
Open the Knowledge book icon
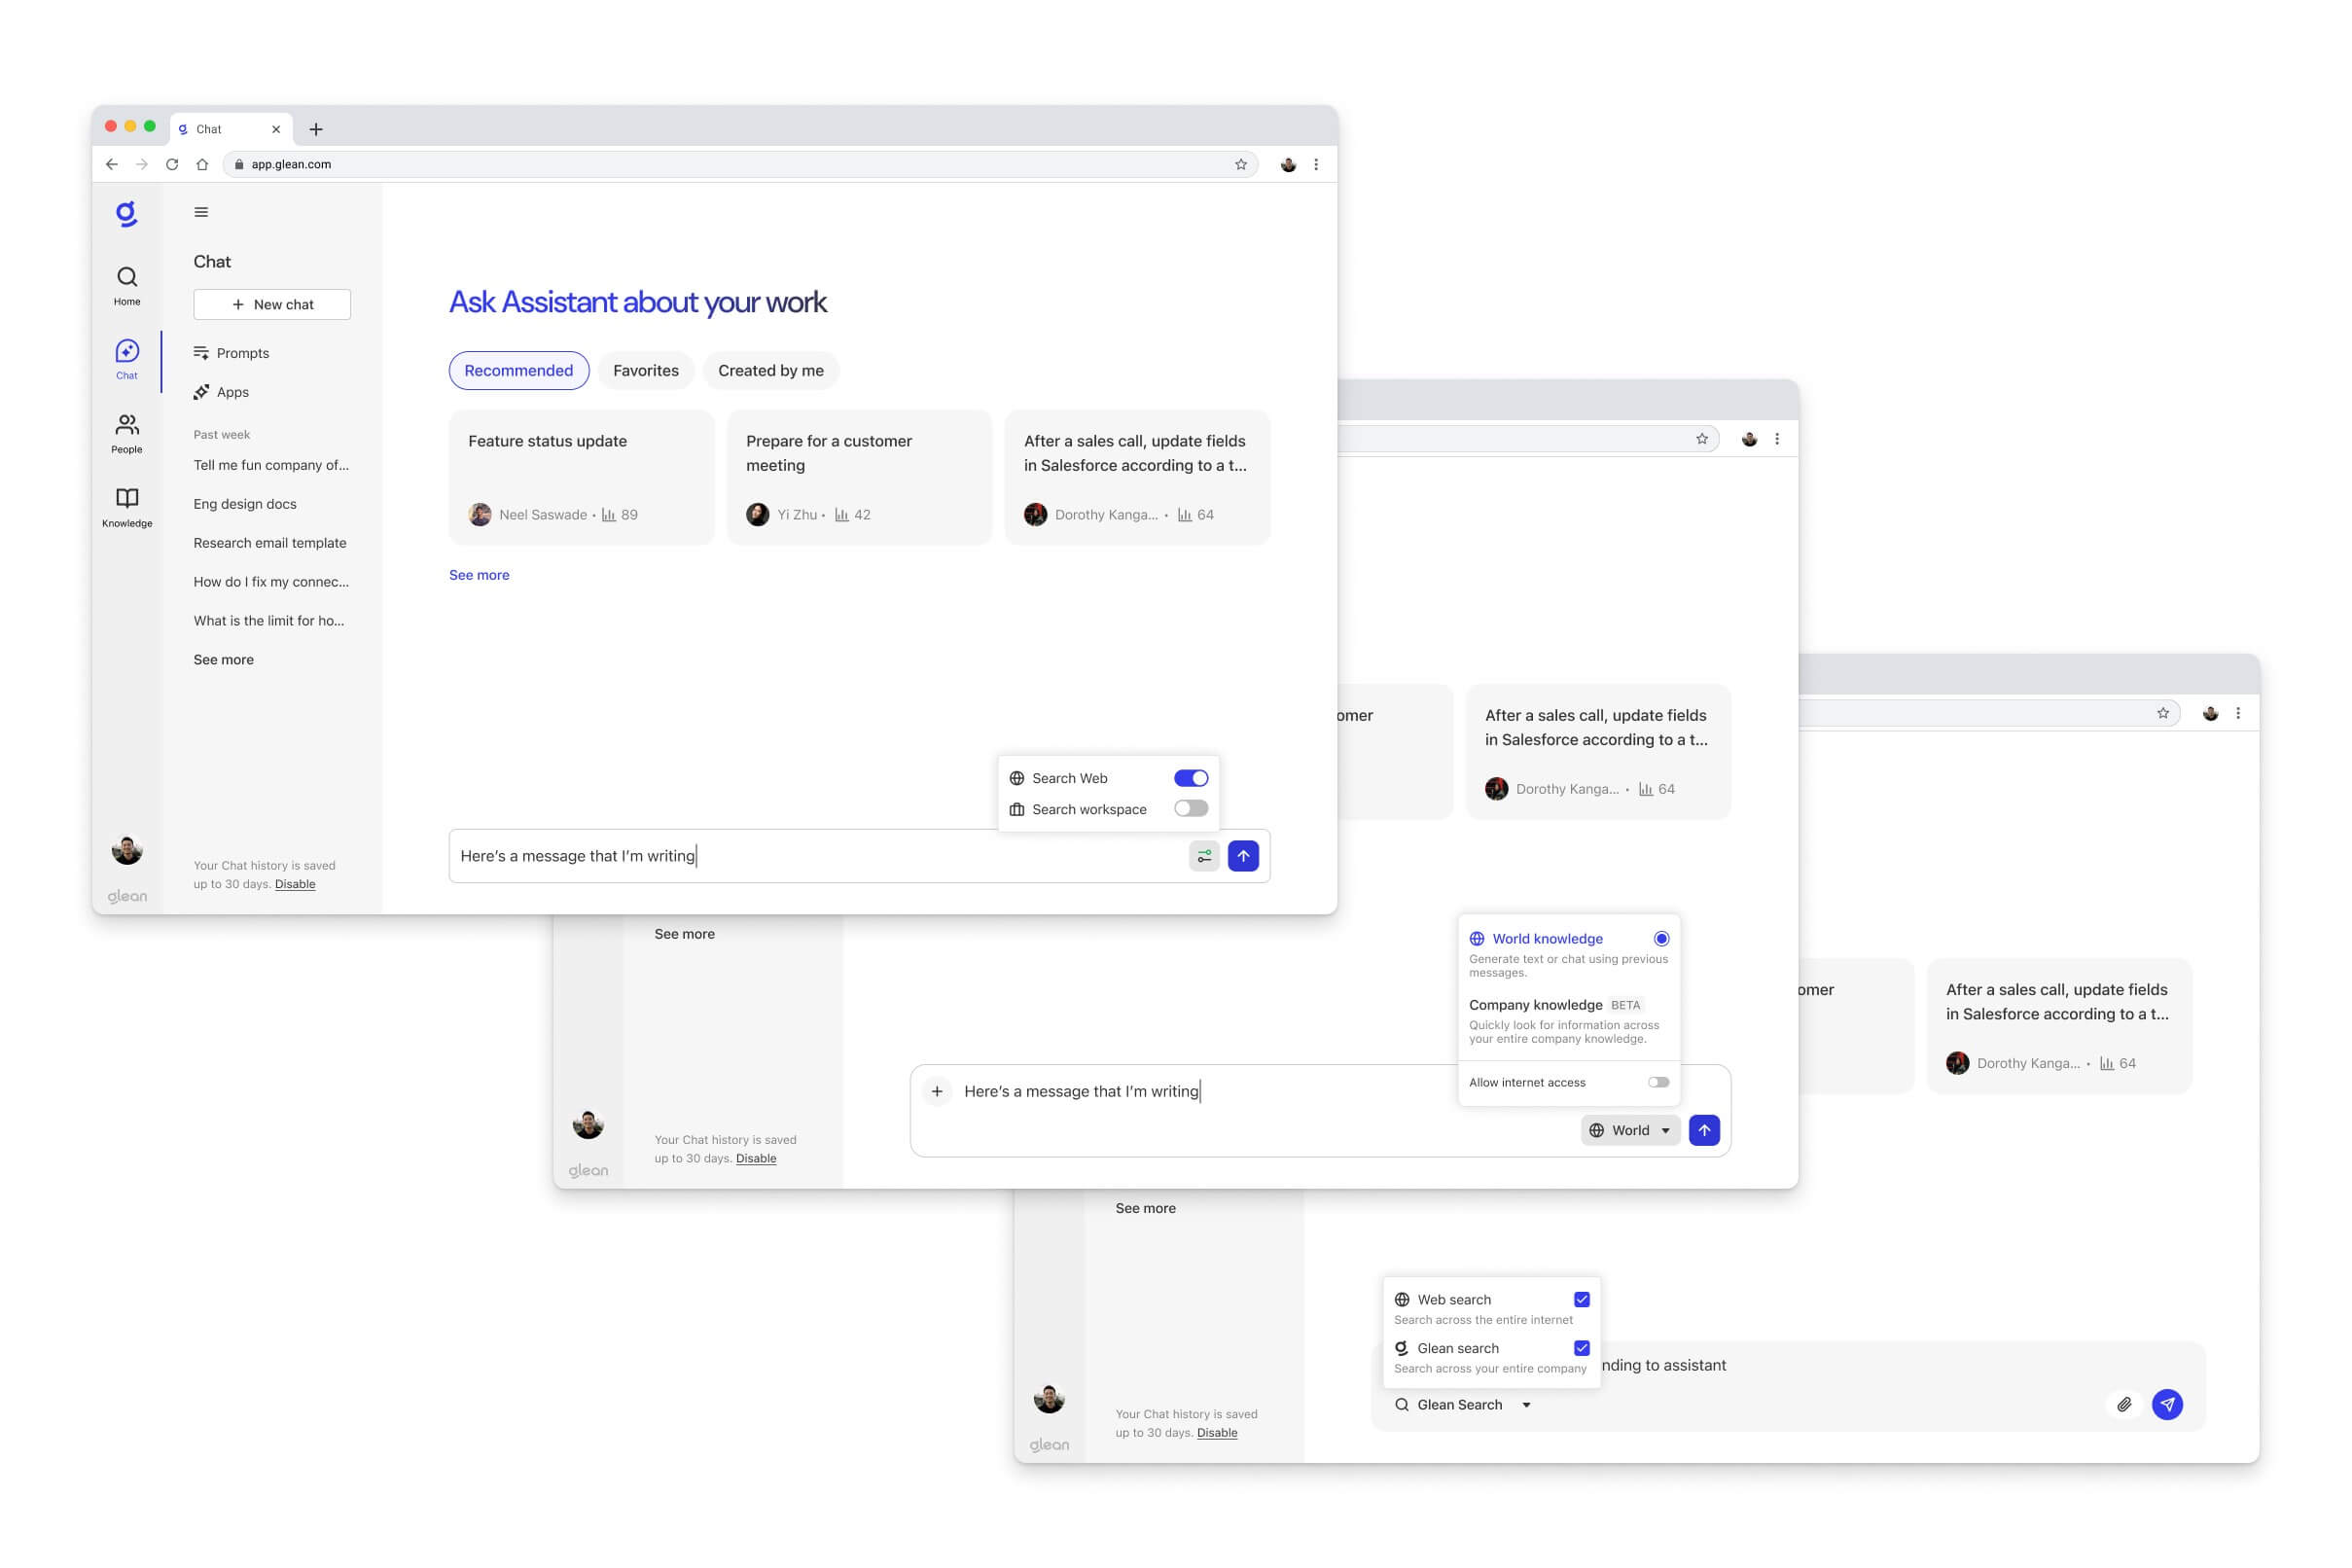tap(127, 499)
